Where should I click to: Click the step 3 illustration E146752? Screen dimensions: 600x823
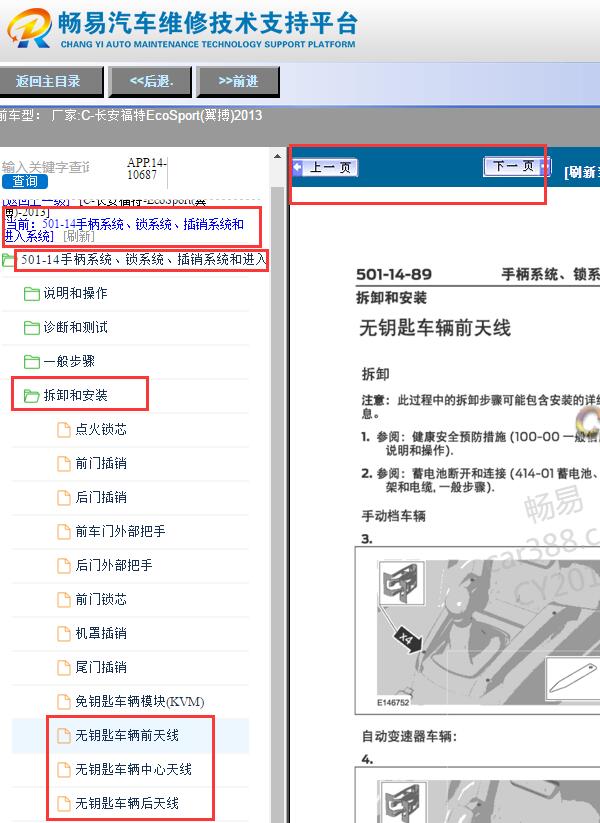point(477,631)
